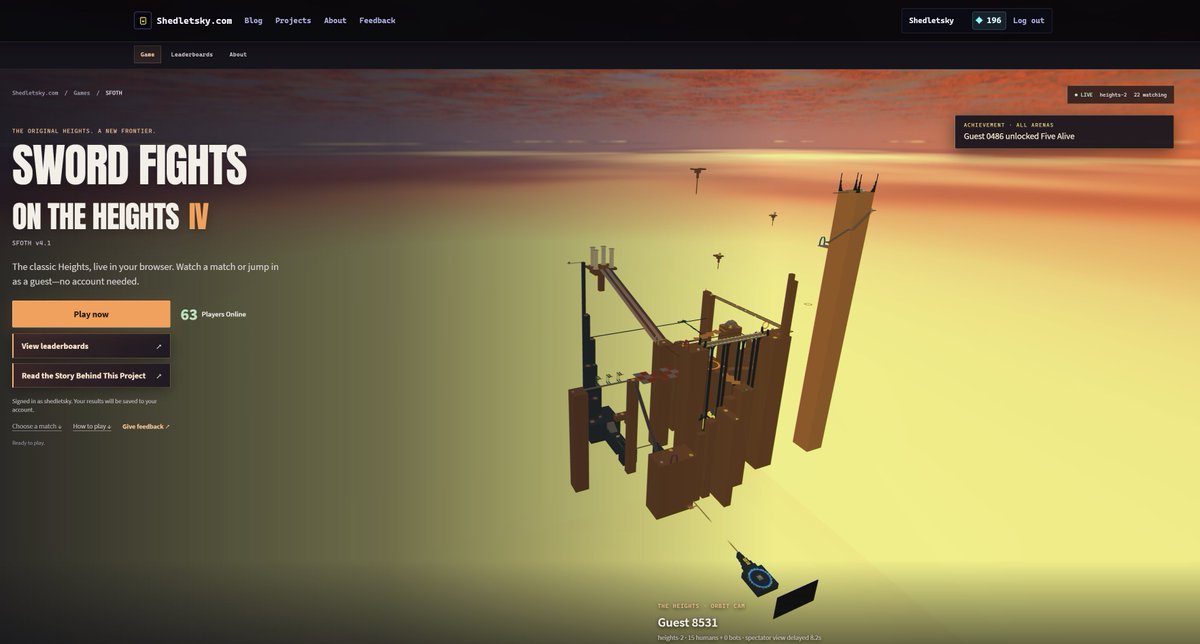Click the Guest 8531 spectator name
The height and width of the screenshot is (644, 1200).
(x=687, y=622)
